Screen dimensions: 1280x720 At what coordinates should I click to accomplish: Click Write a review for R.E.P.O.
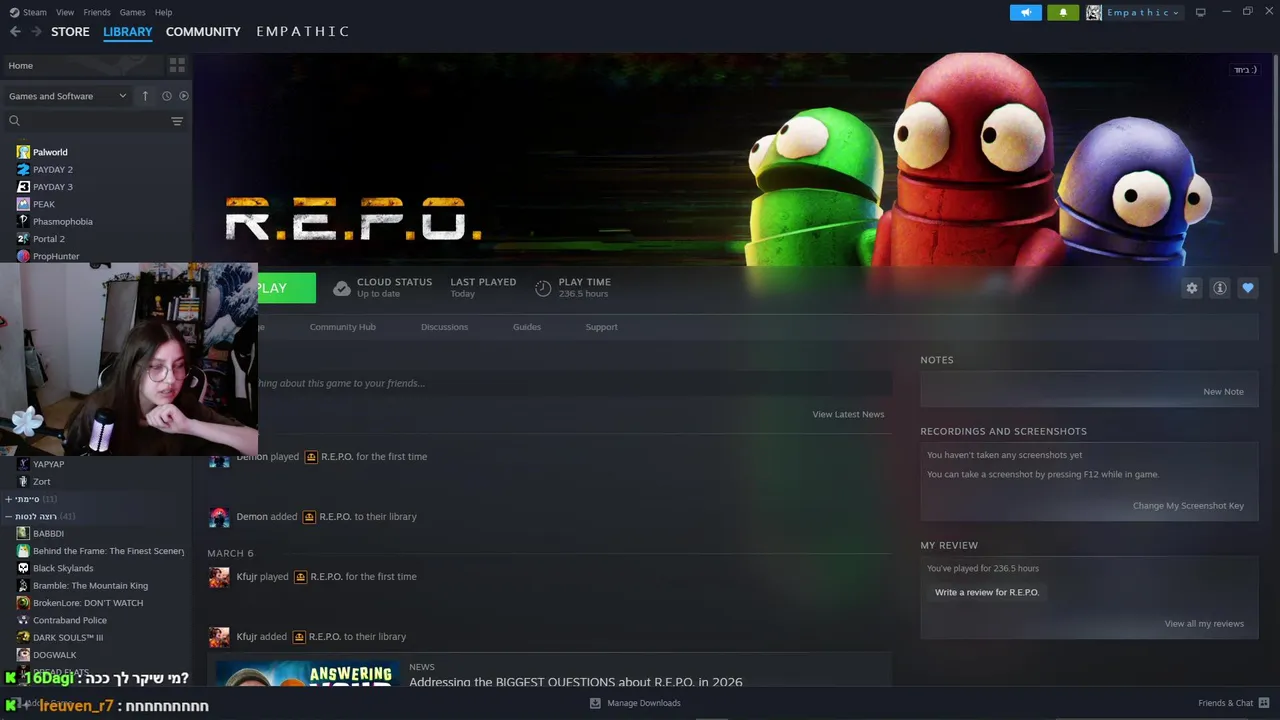tap(987, 592)
